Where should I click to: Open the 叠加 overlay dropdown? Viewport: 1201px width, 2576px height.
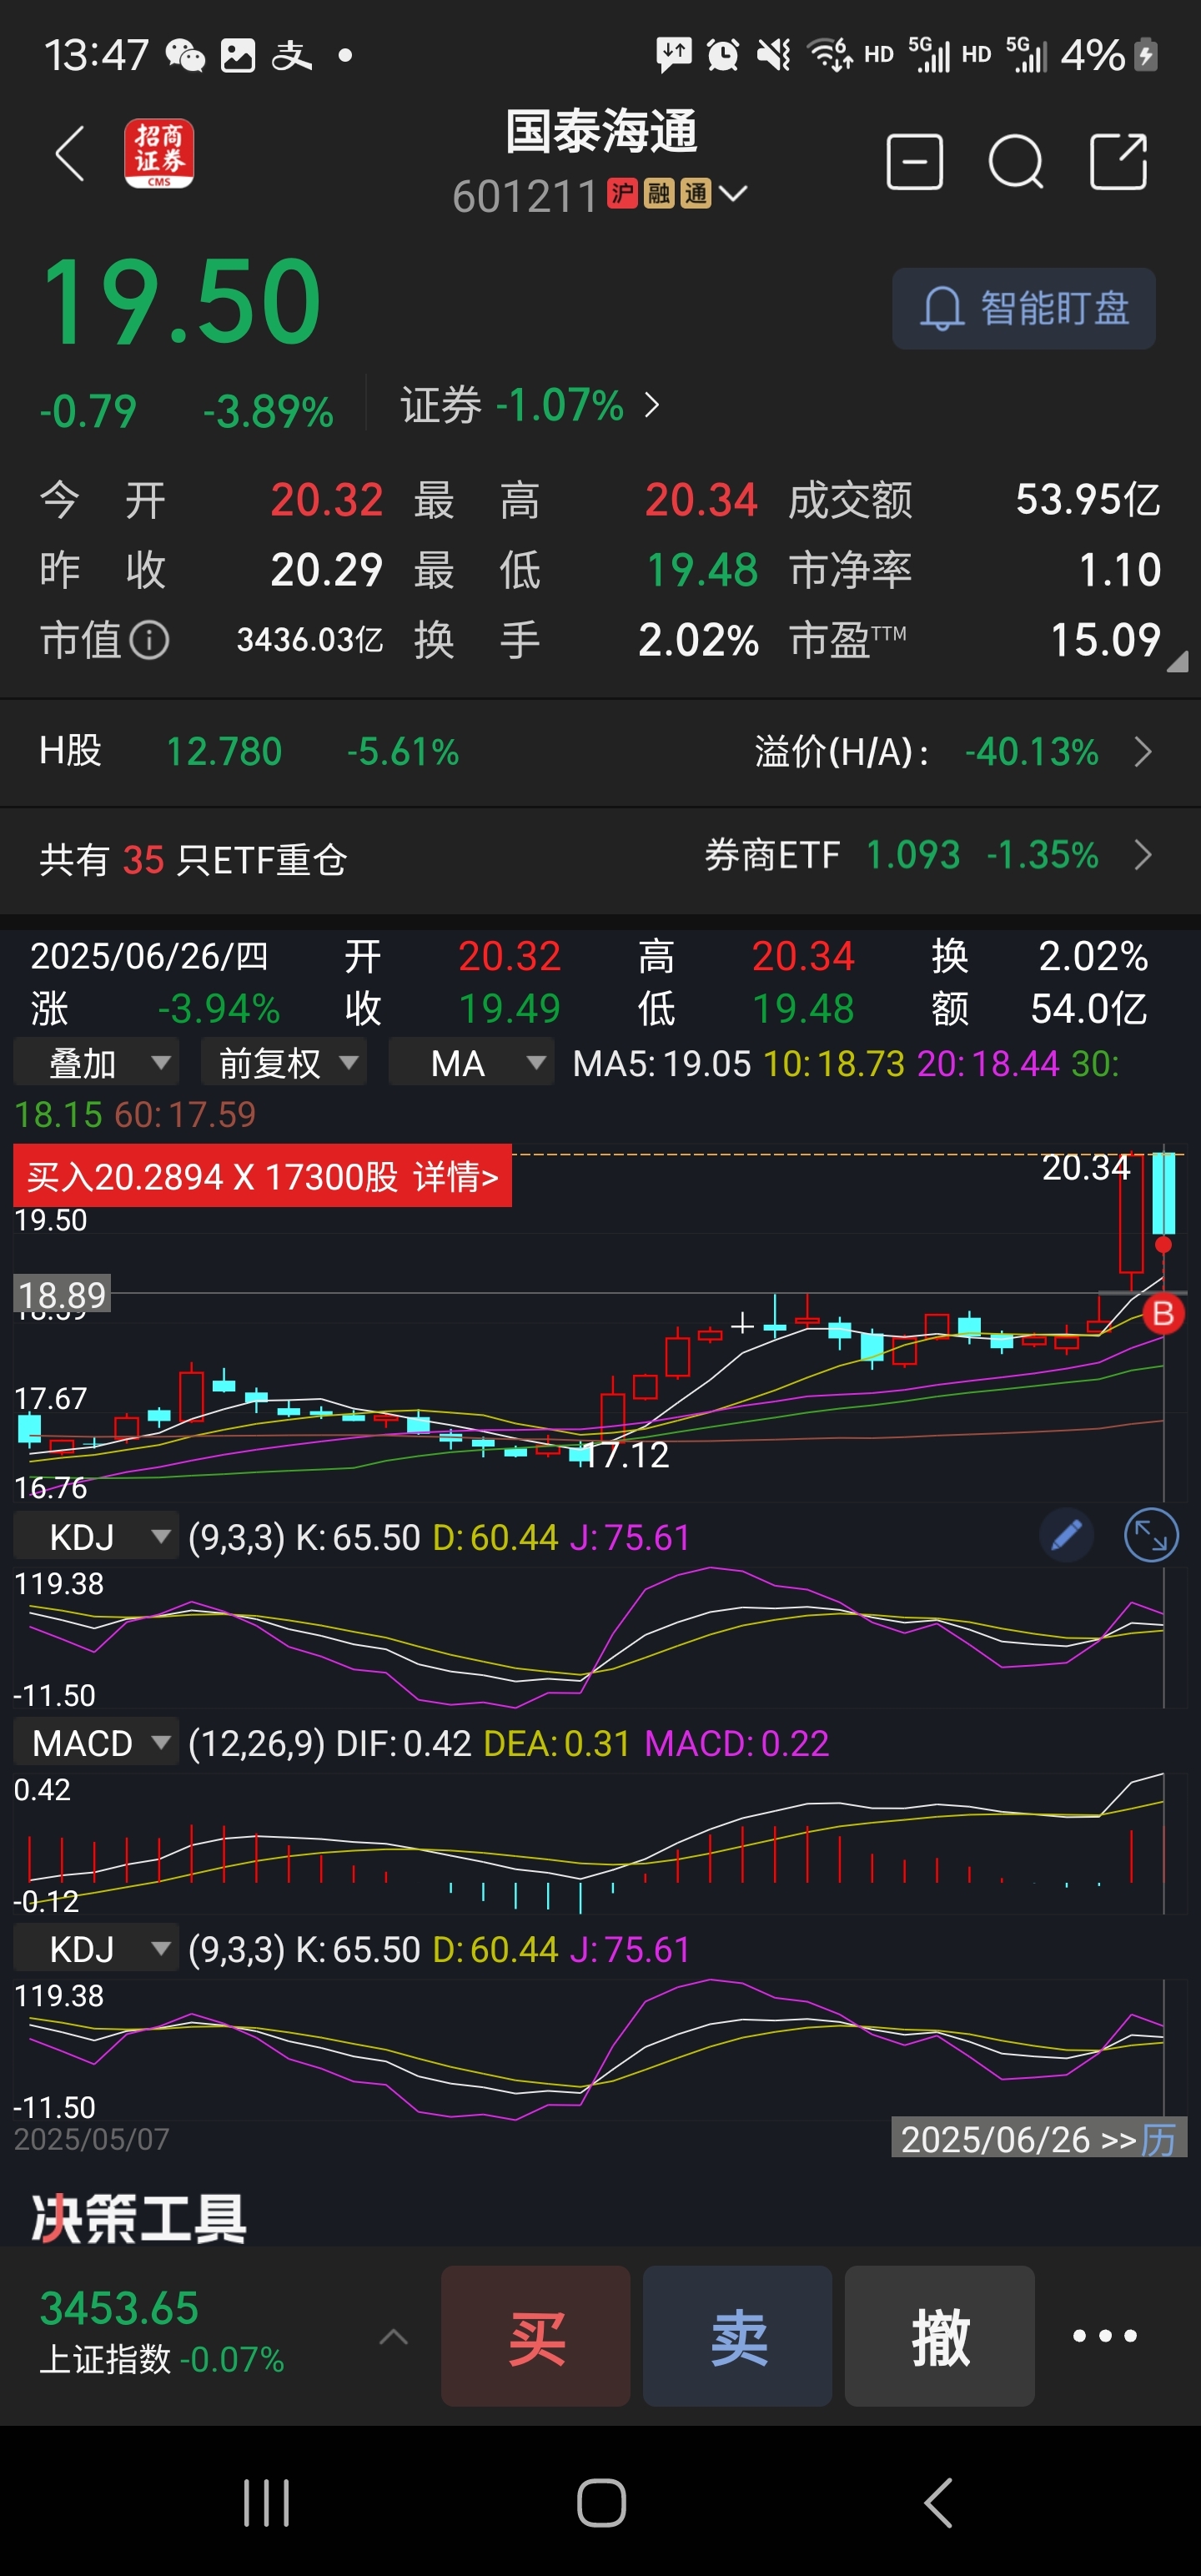(96, 1062)
